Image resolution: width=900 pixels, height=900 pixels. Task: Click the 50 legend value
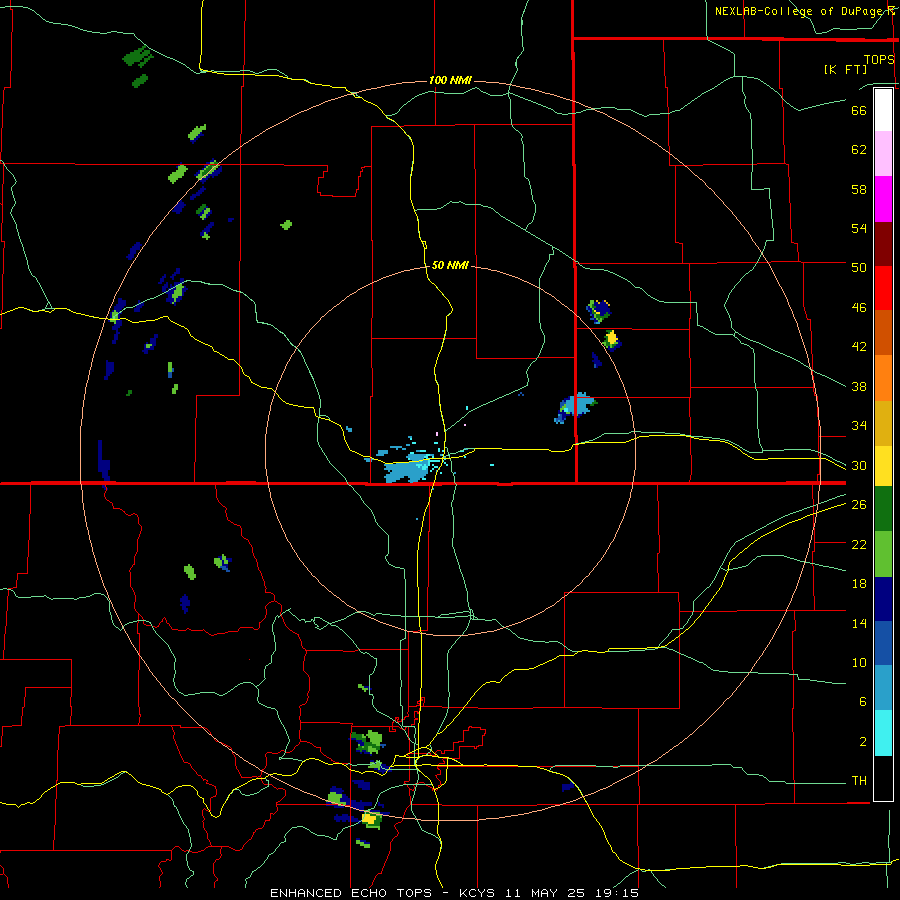coord(859,268)
